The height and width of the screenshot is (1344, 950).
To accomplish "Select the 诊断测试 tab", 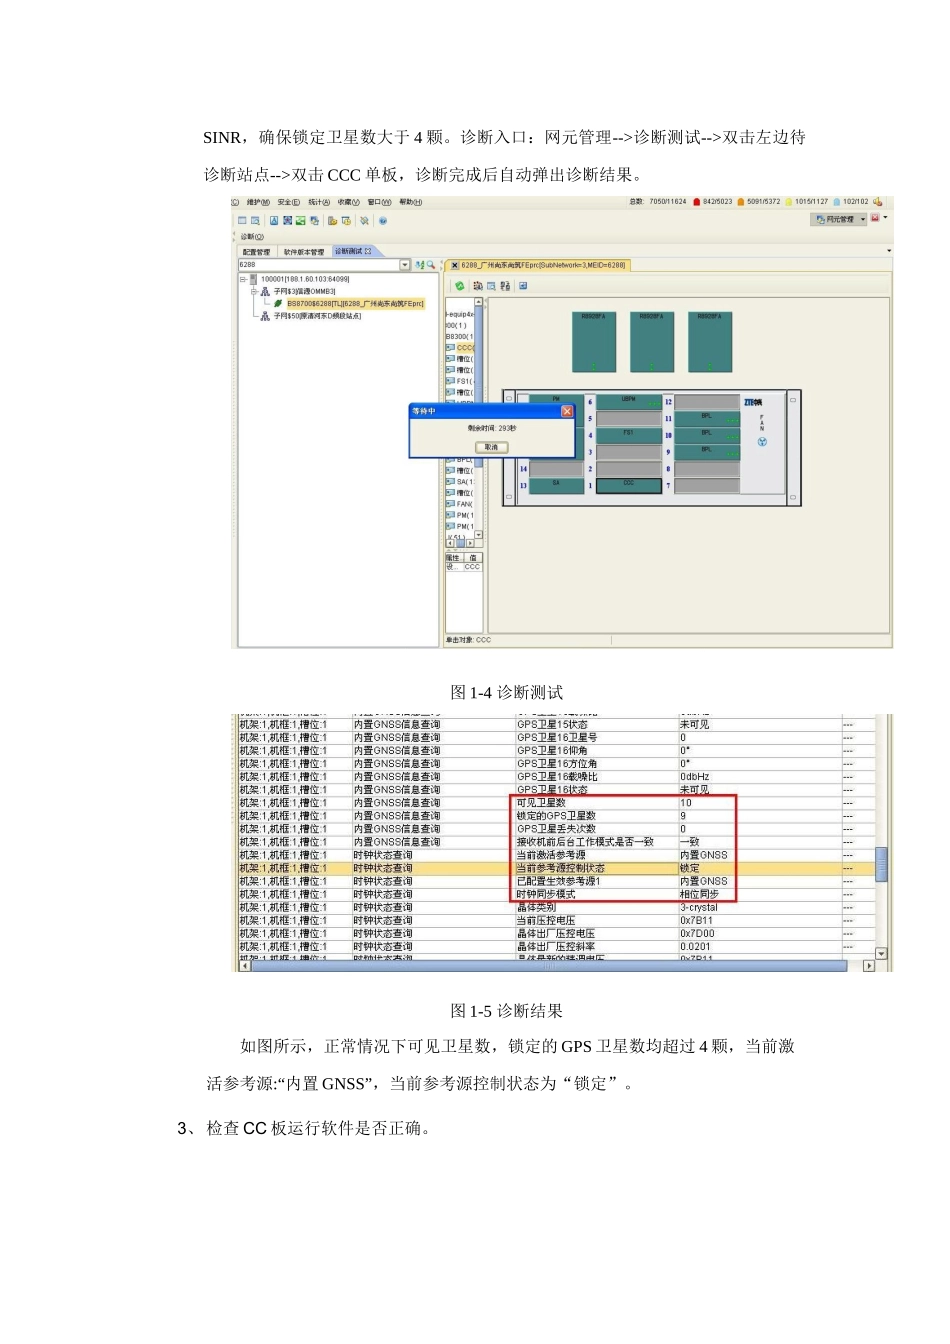I will click(353, 252).
